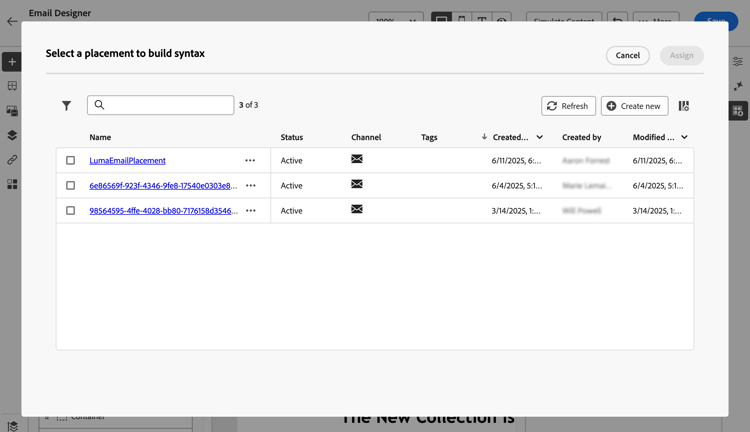Click the back arrow in Email Designer
The image size is (750, 432).
[x=12, y=22]
